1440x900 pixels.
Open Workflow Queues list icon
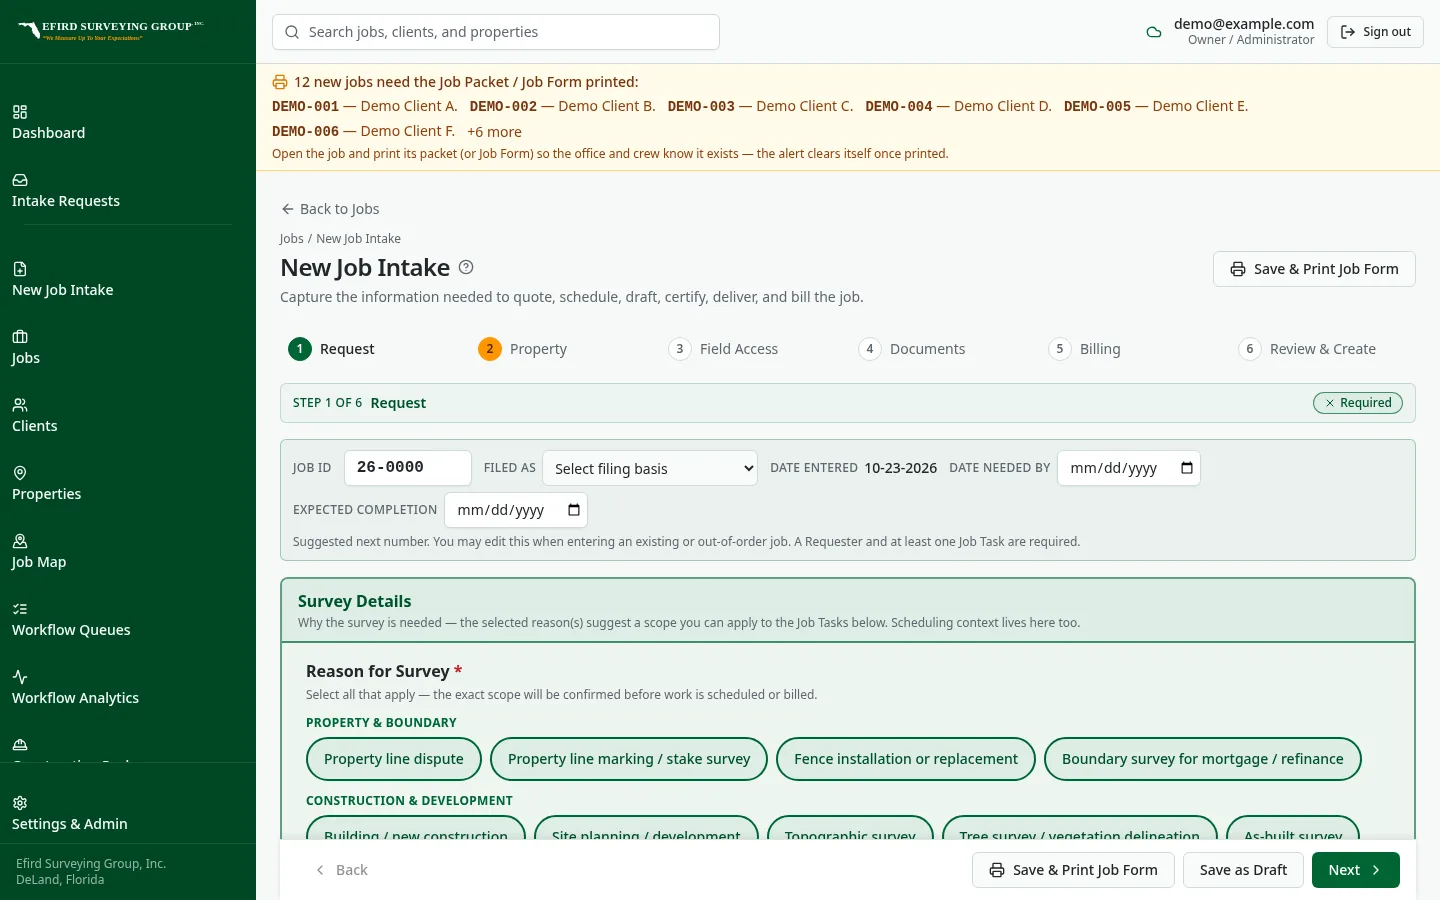click(x=20, y=609)
